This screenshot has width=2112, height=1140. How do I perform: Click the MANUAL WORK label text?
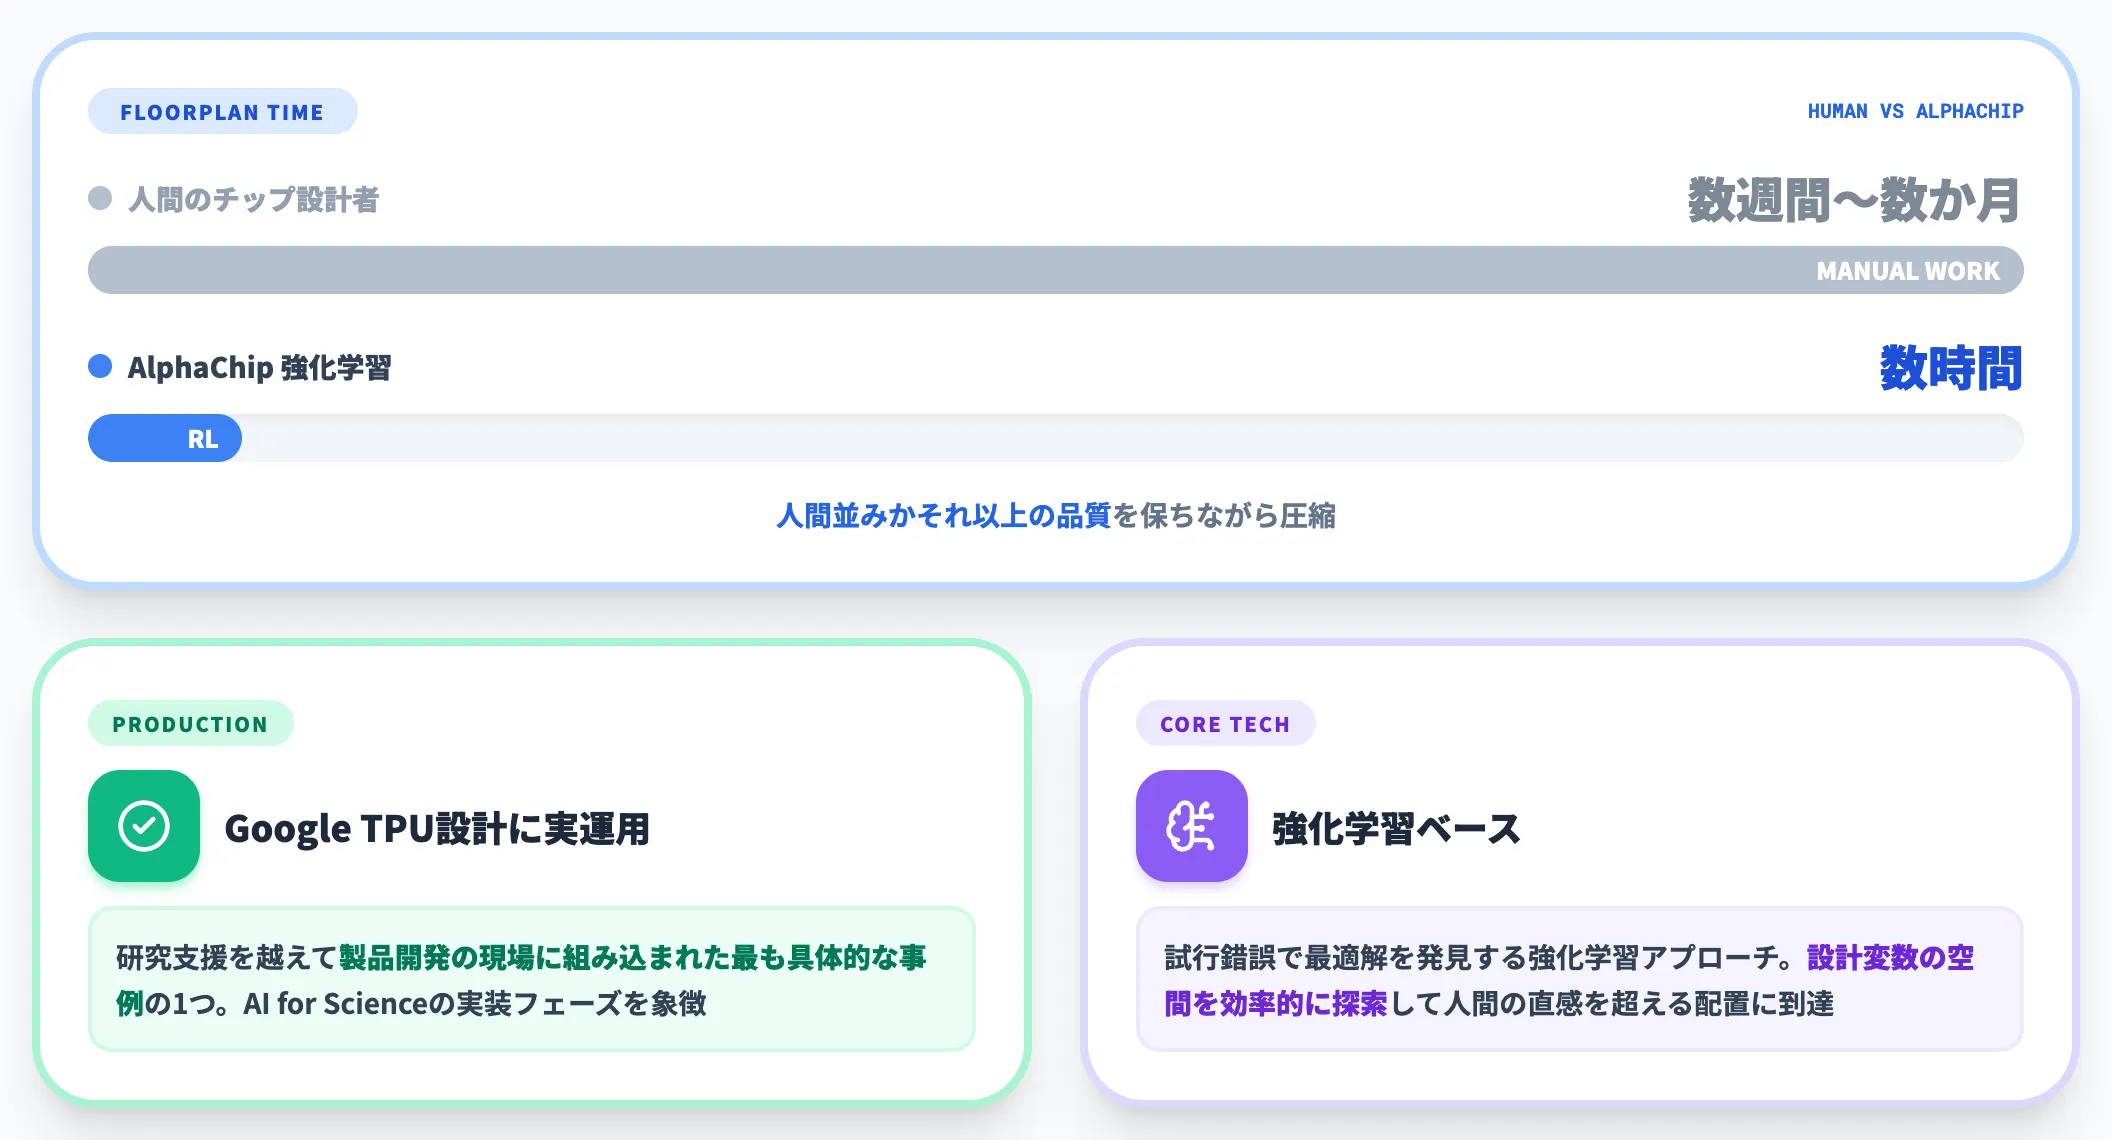coord(1908,271)
